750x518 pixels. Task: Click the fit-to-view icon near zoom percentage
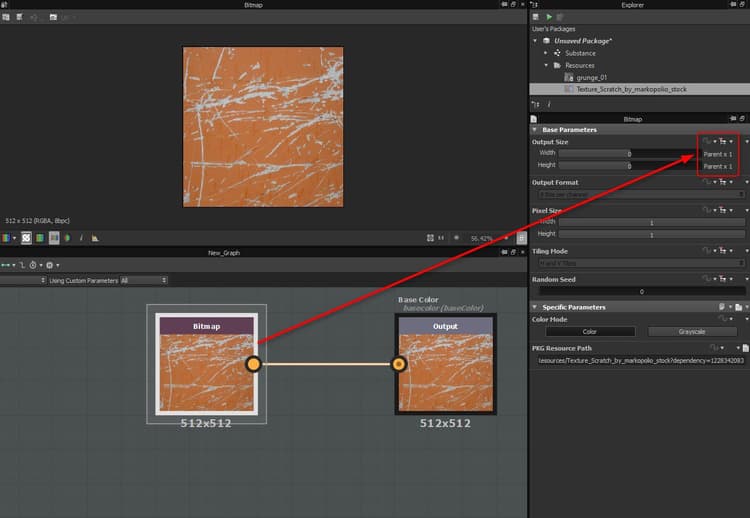[430, 238]
